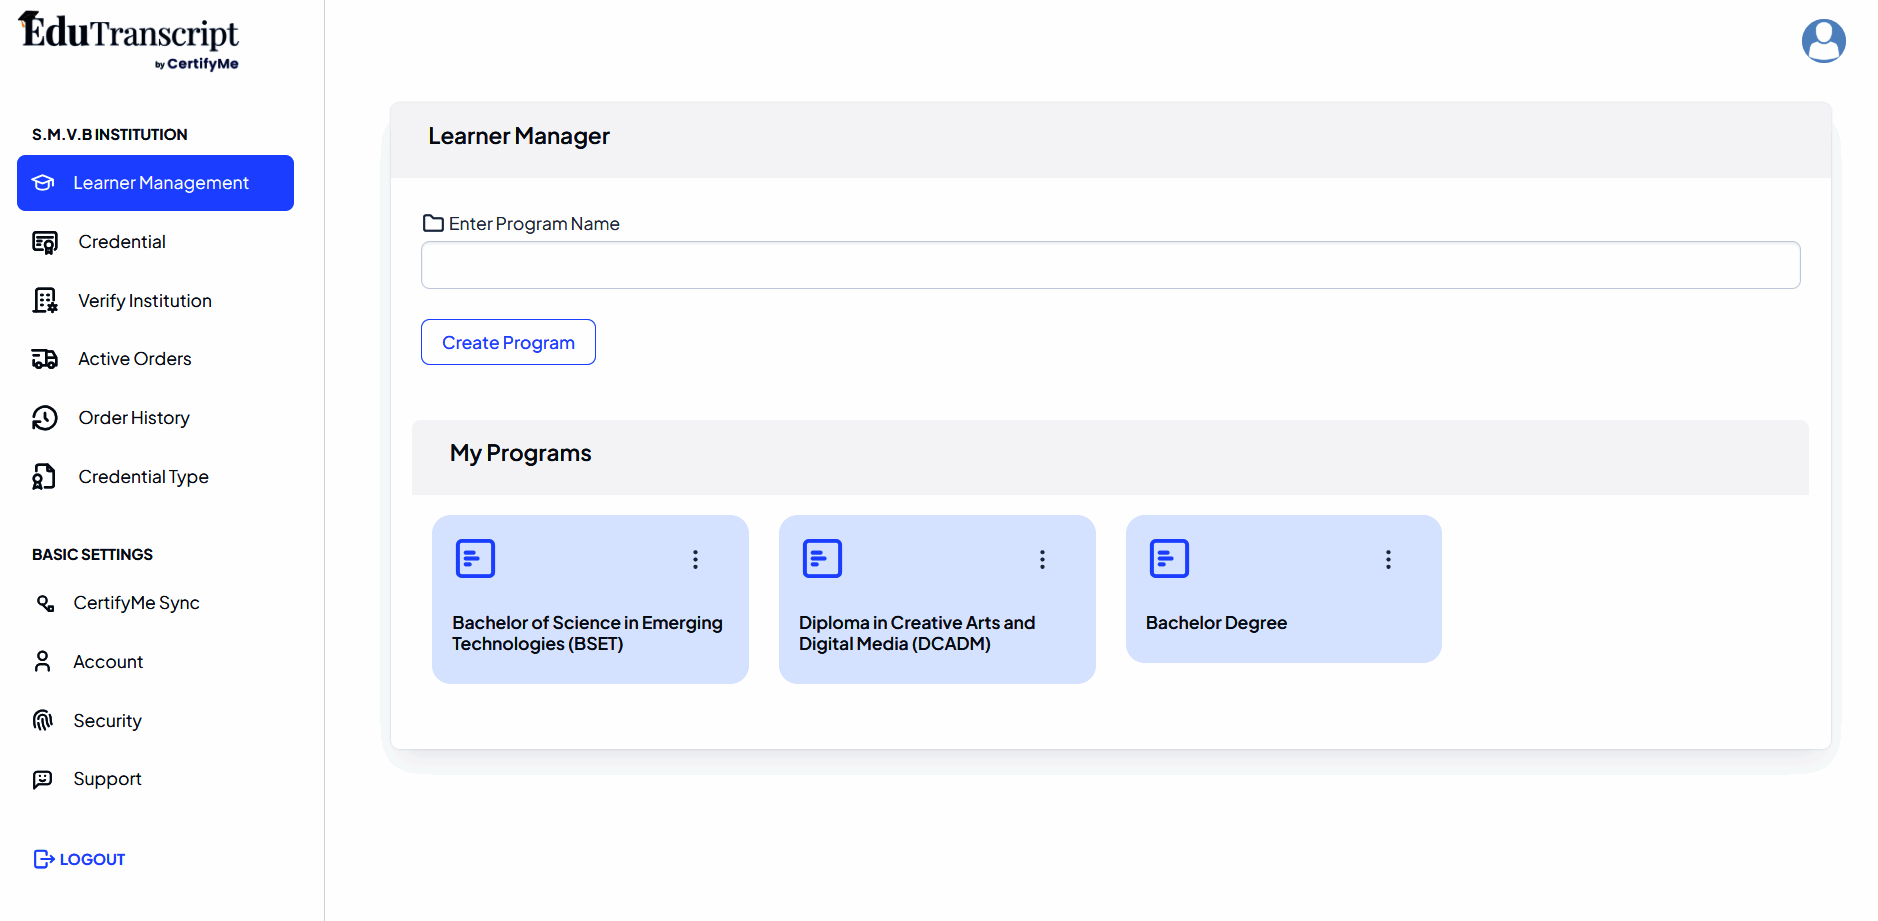Open CertifyMe Sync using the sync icon
Screen dimensions: 1878x921
(44, 603)
